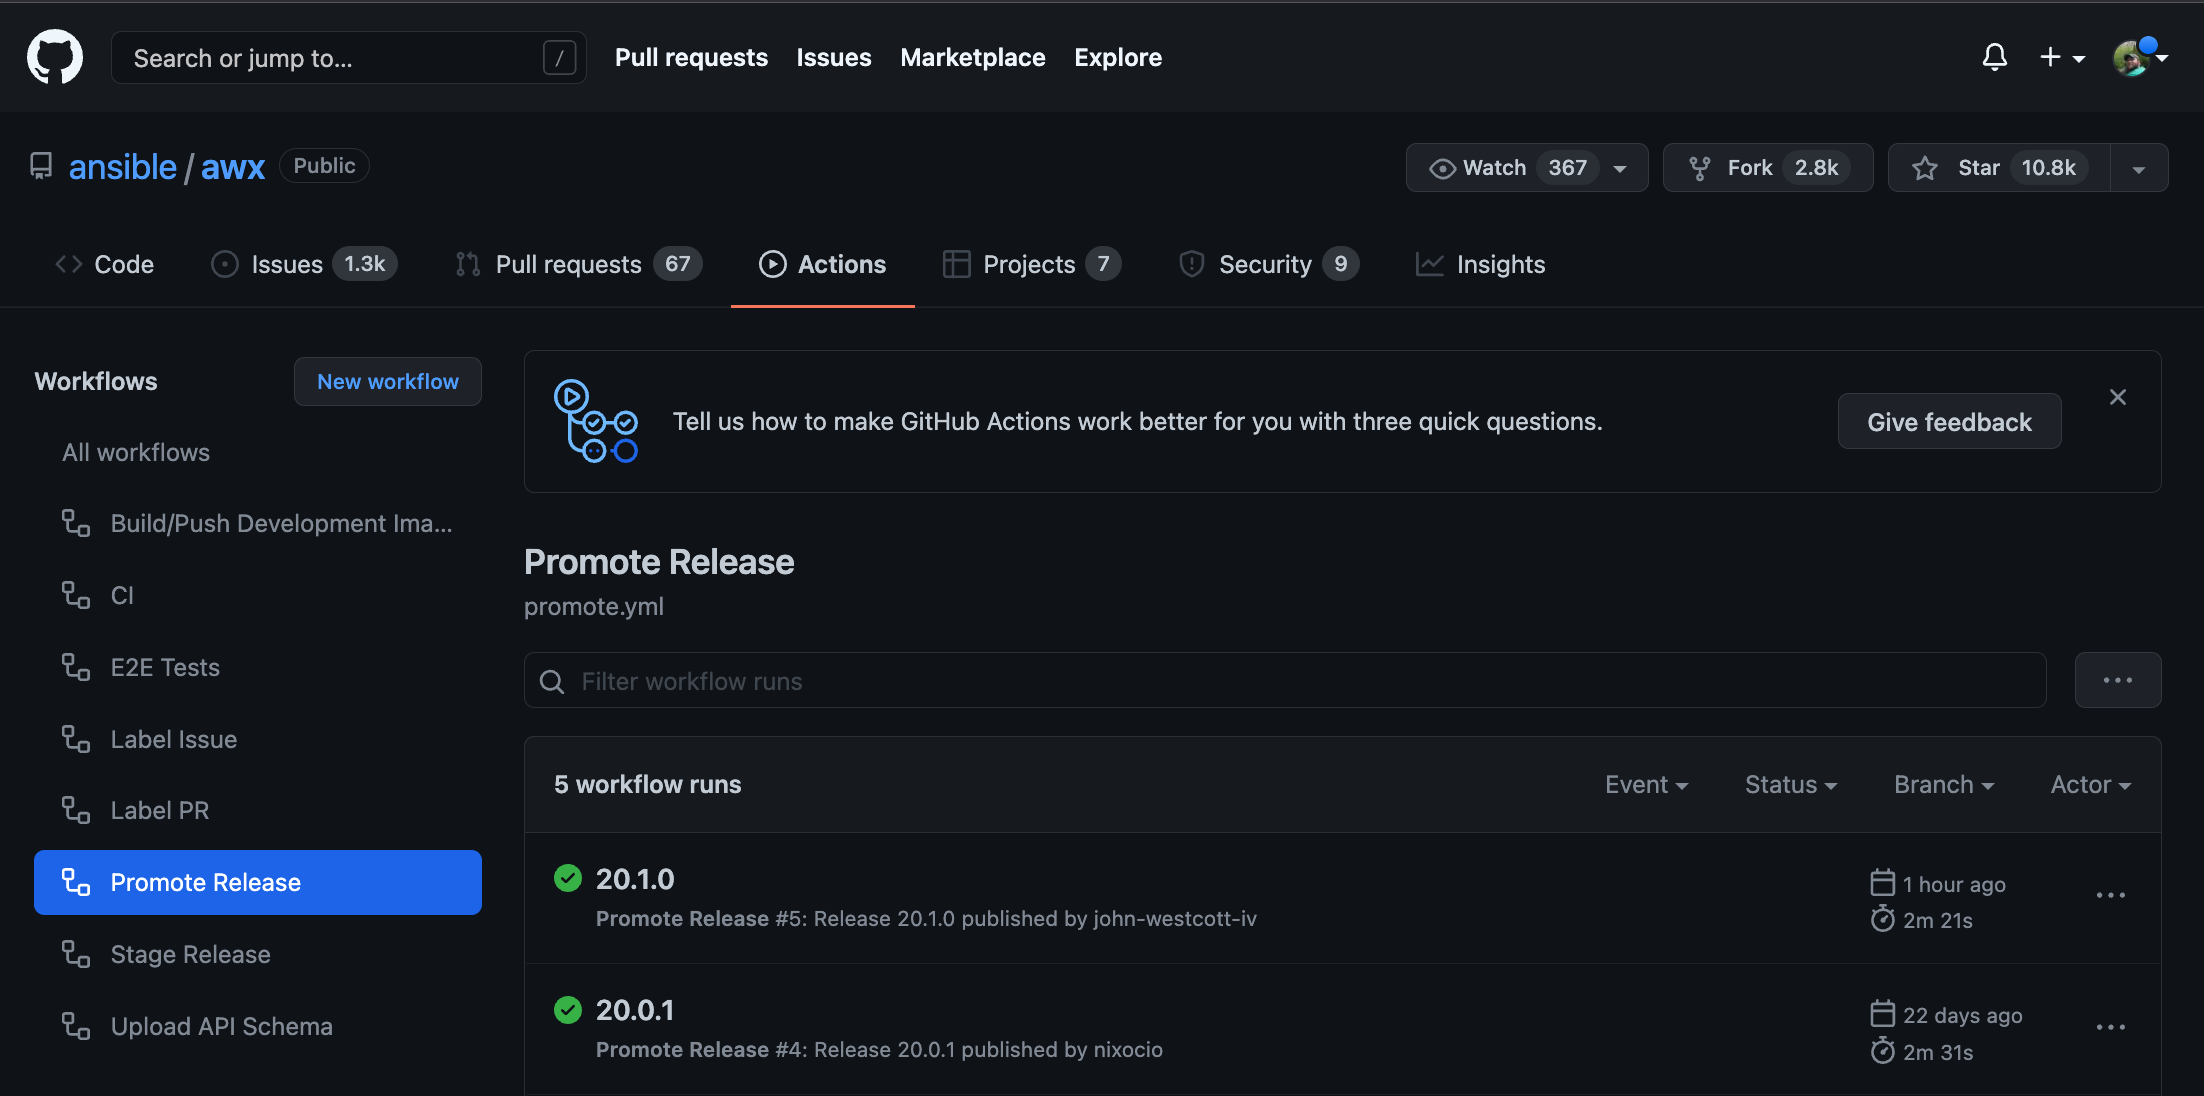The height and width of the screenshot is (1096, 2204).
Task: Open the kebab menu on the 20.0.1 run
Action: pos(2110,1027)
